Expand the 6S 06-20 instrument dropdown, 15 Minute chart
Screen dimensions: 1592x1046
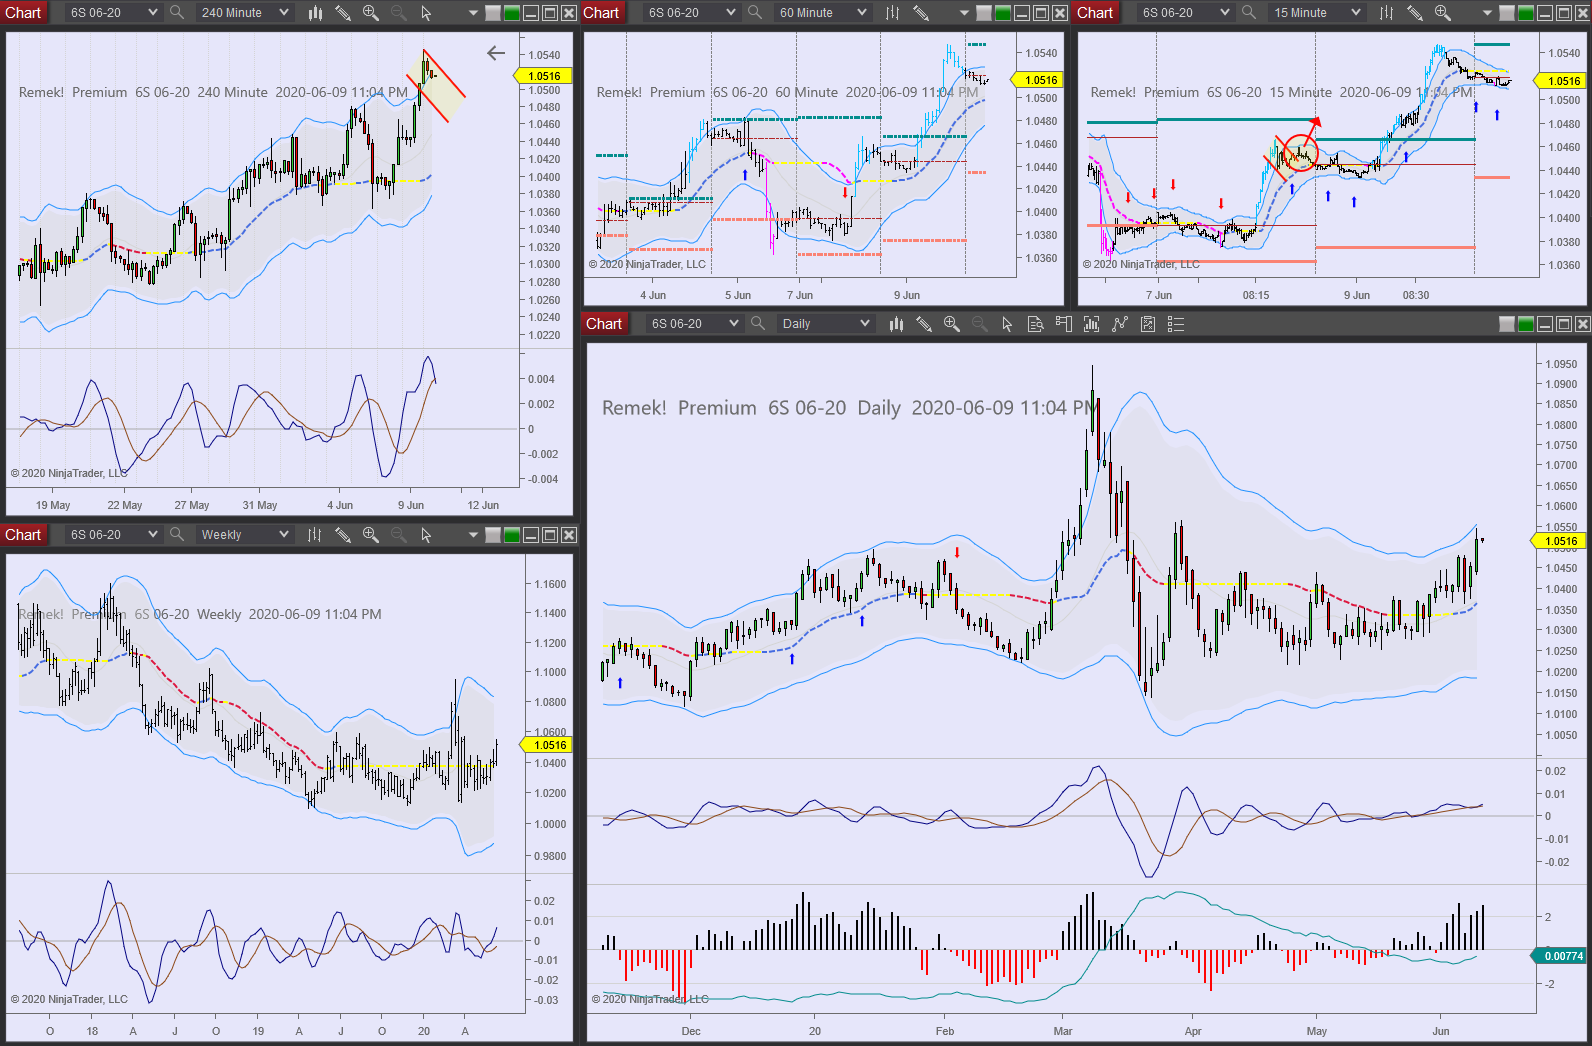point(1185,13)
